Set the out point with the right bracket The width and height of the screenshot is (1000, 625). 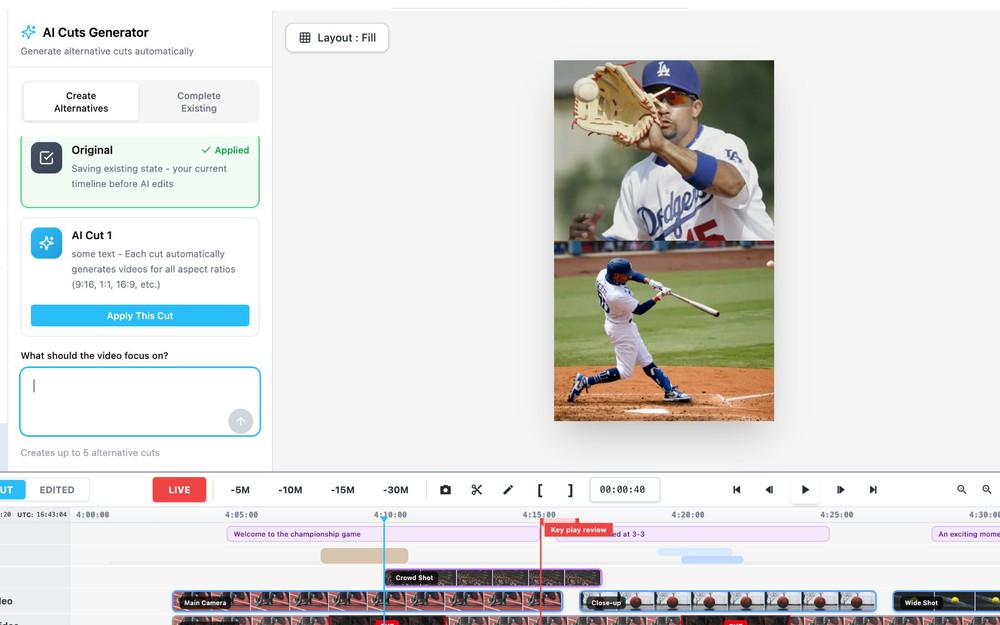[x=570, y=490]
